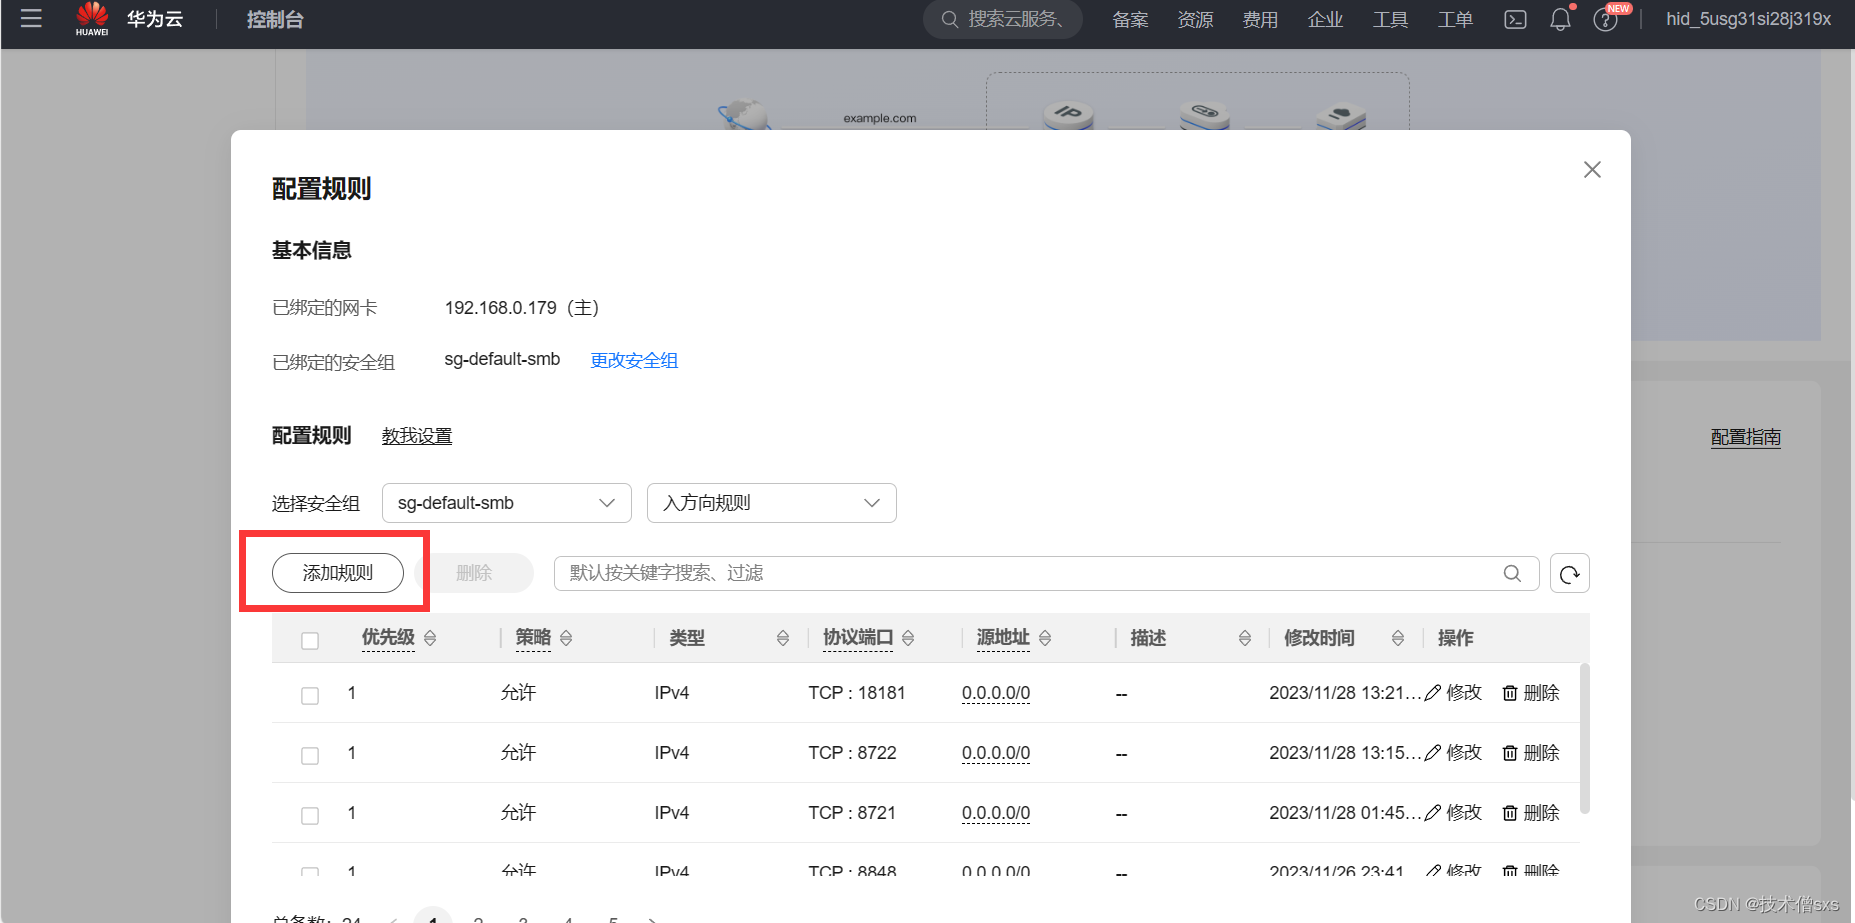The height and width of the screenshot is (923, 1855).
Task: Delete the TCP 8722 rule
Action: [x=1531, y=753]
